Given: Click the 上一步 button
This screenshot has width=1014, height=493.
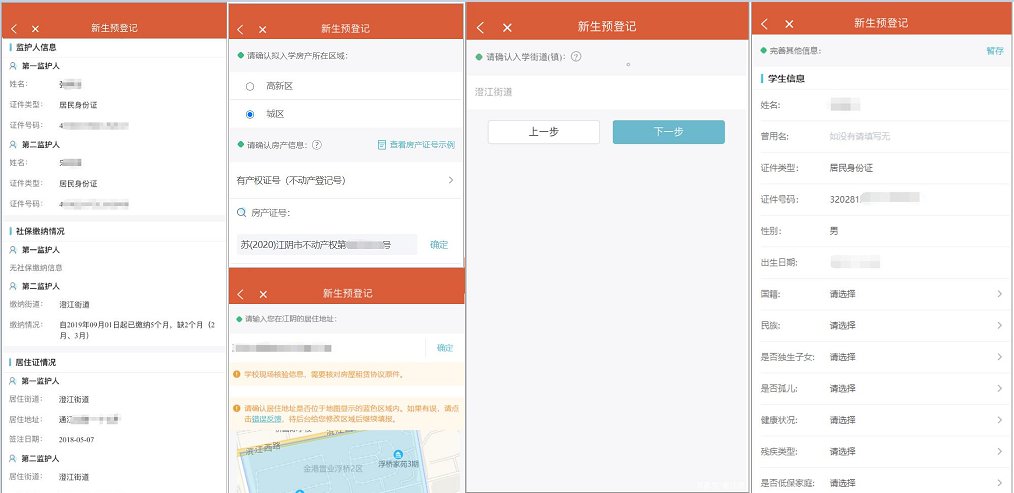Looking at the screenshot, I should click(543, 132).
